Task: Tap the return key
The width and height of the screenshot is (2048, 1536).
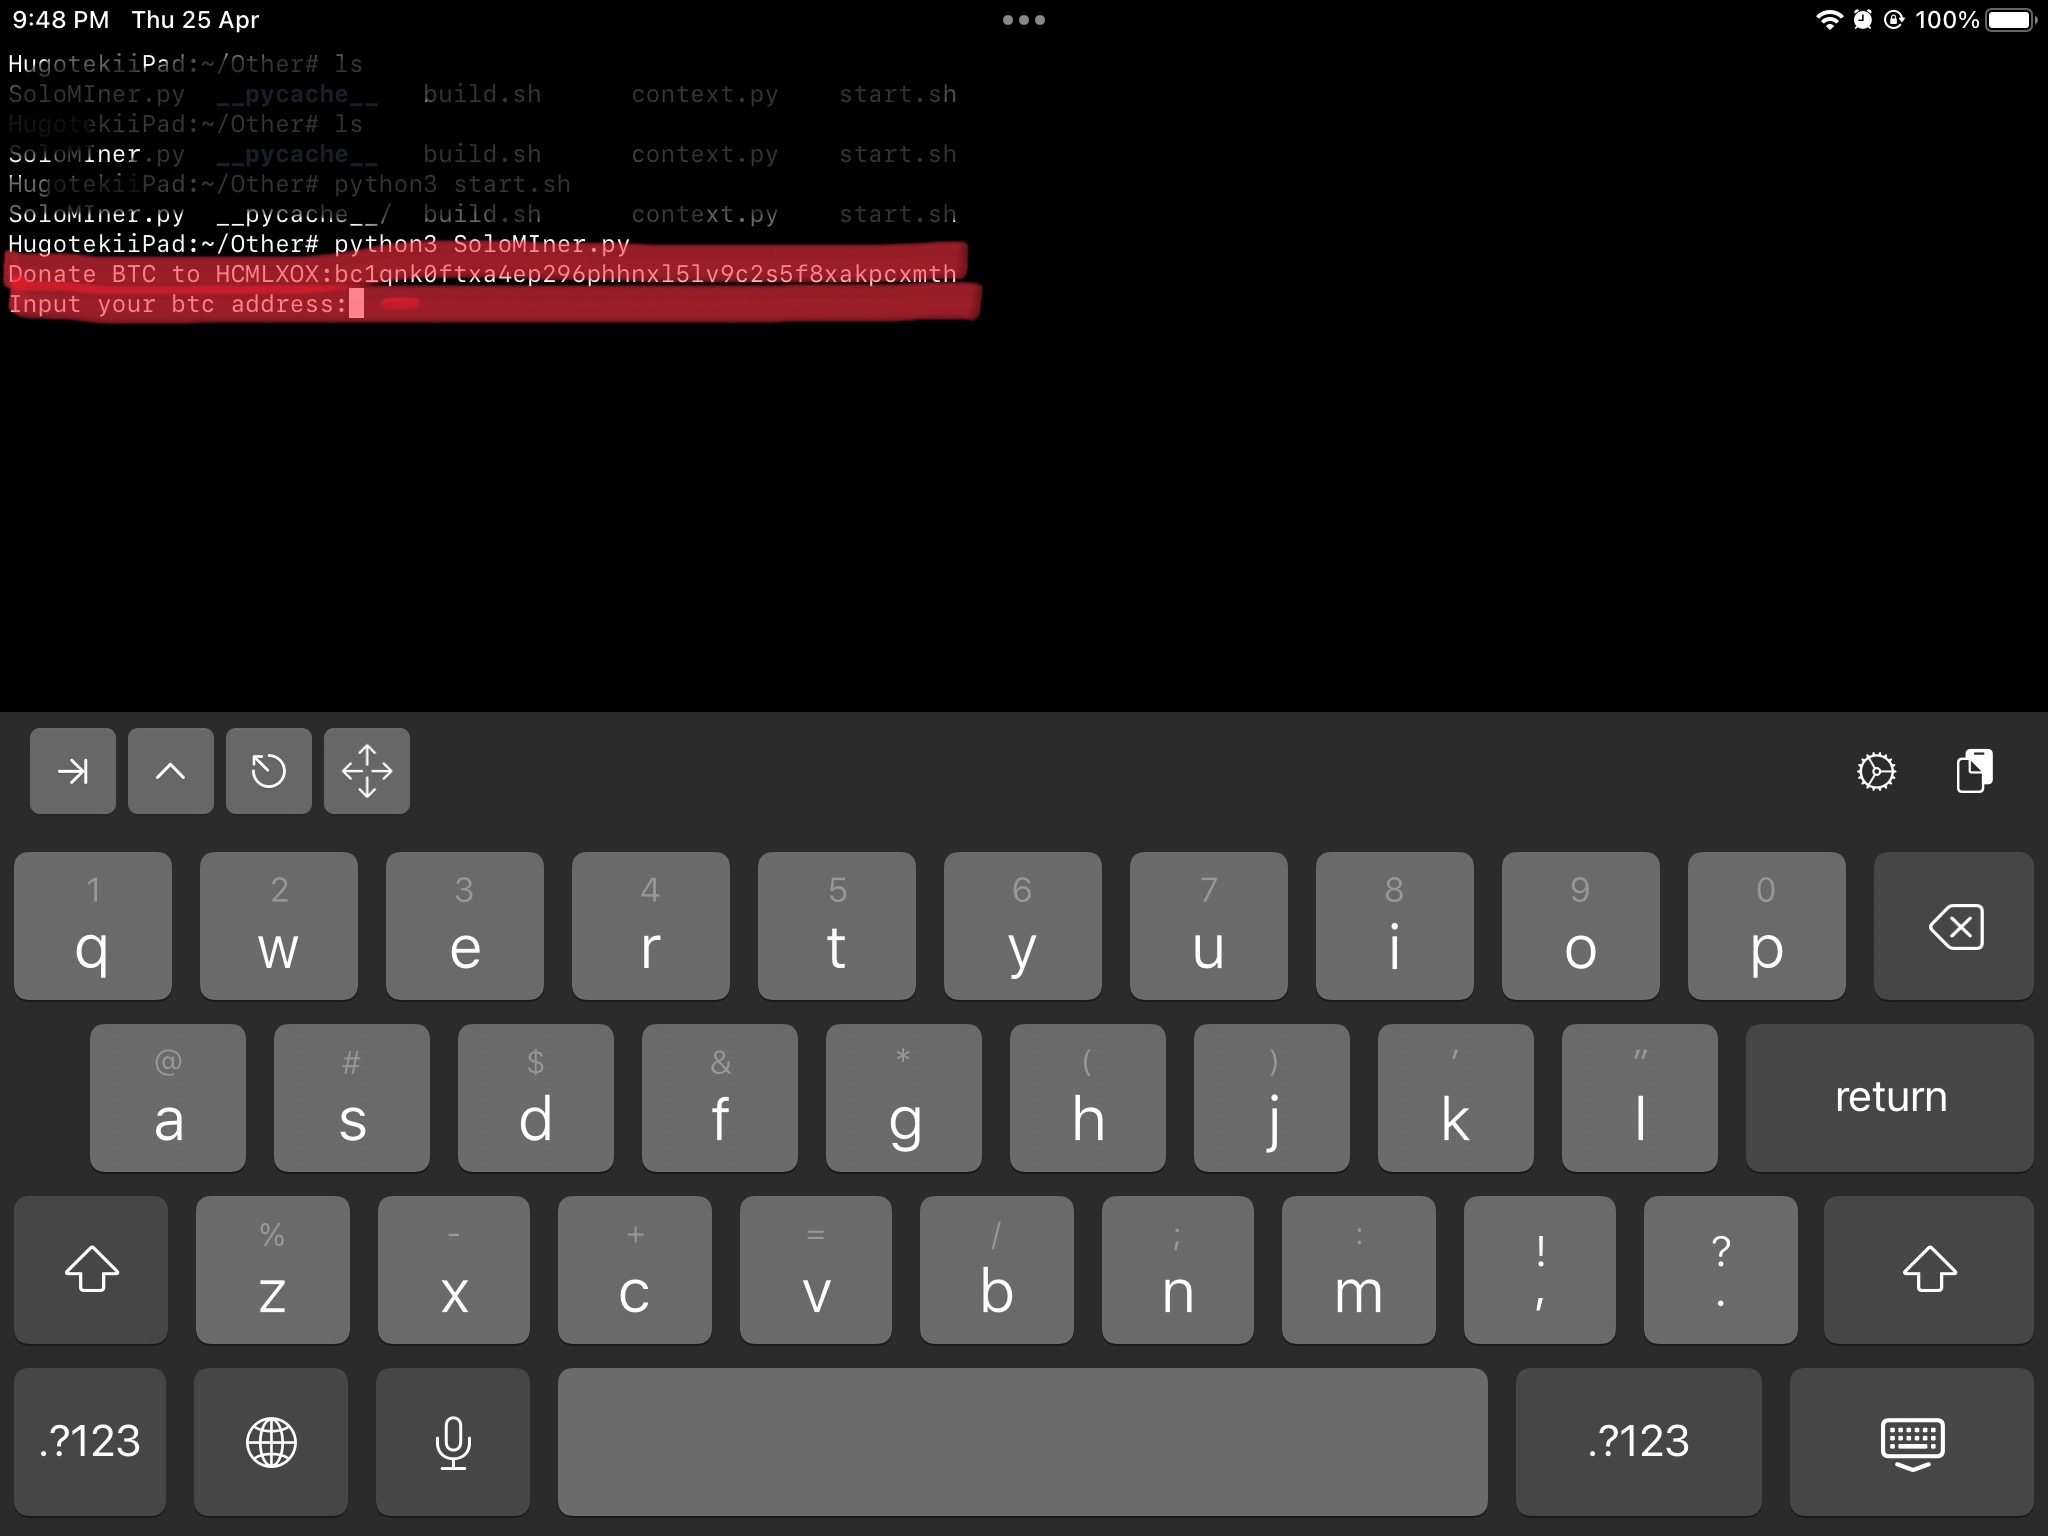Action: (1890, 1098)
